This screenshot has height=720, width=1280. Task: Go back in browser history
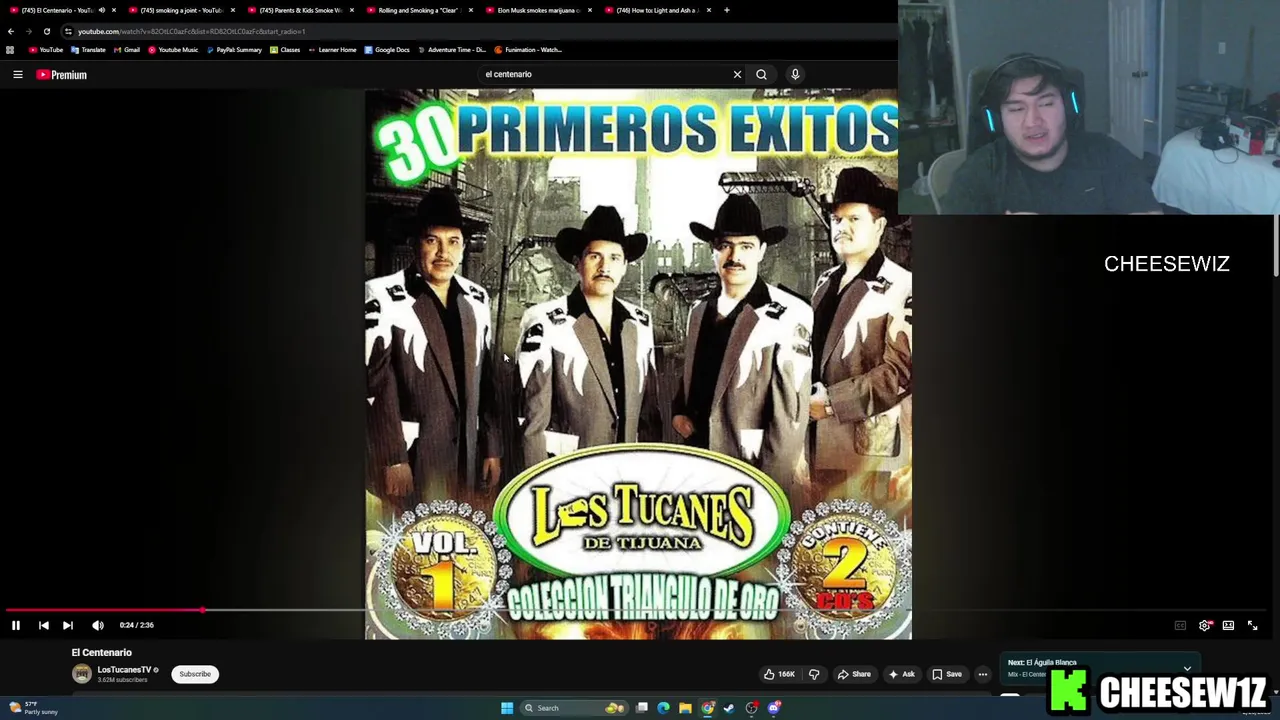pyautogui.click(x=11, y=31)
